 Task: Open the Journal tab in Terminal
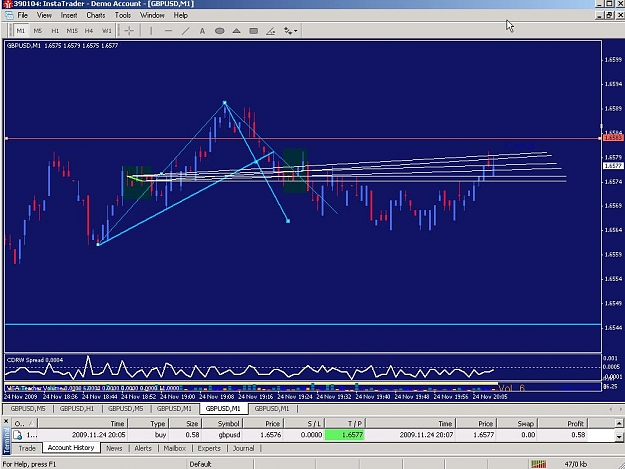243,448
